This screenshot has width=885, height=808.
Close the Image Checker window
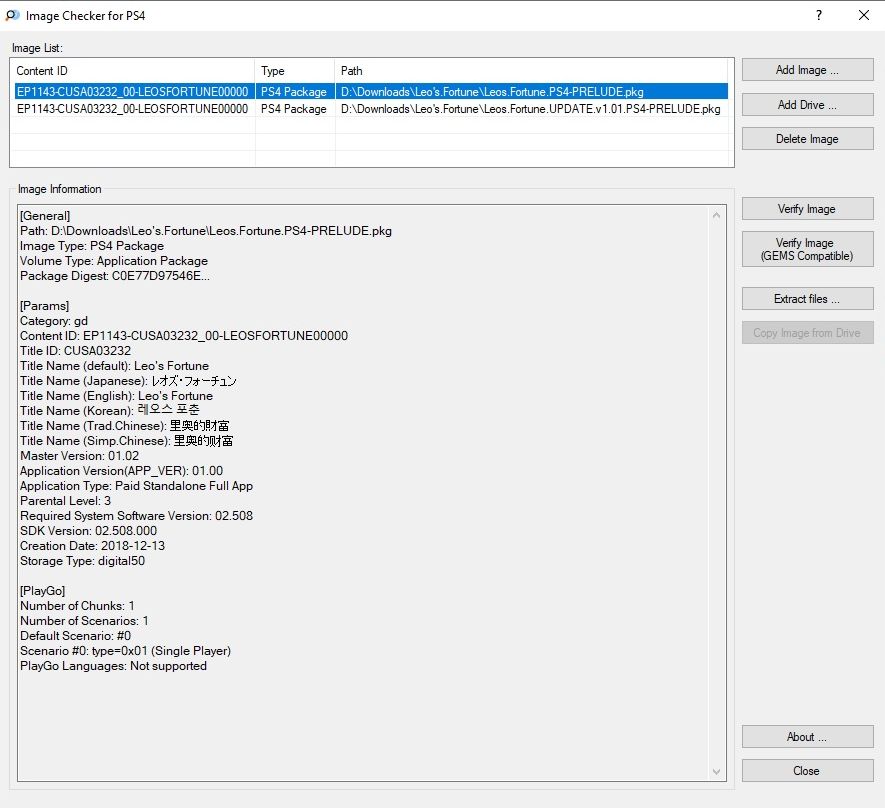point(864,15)
